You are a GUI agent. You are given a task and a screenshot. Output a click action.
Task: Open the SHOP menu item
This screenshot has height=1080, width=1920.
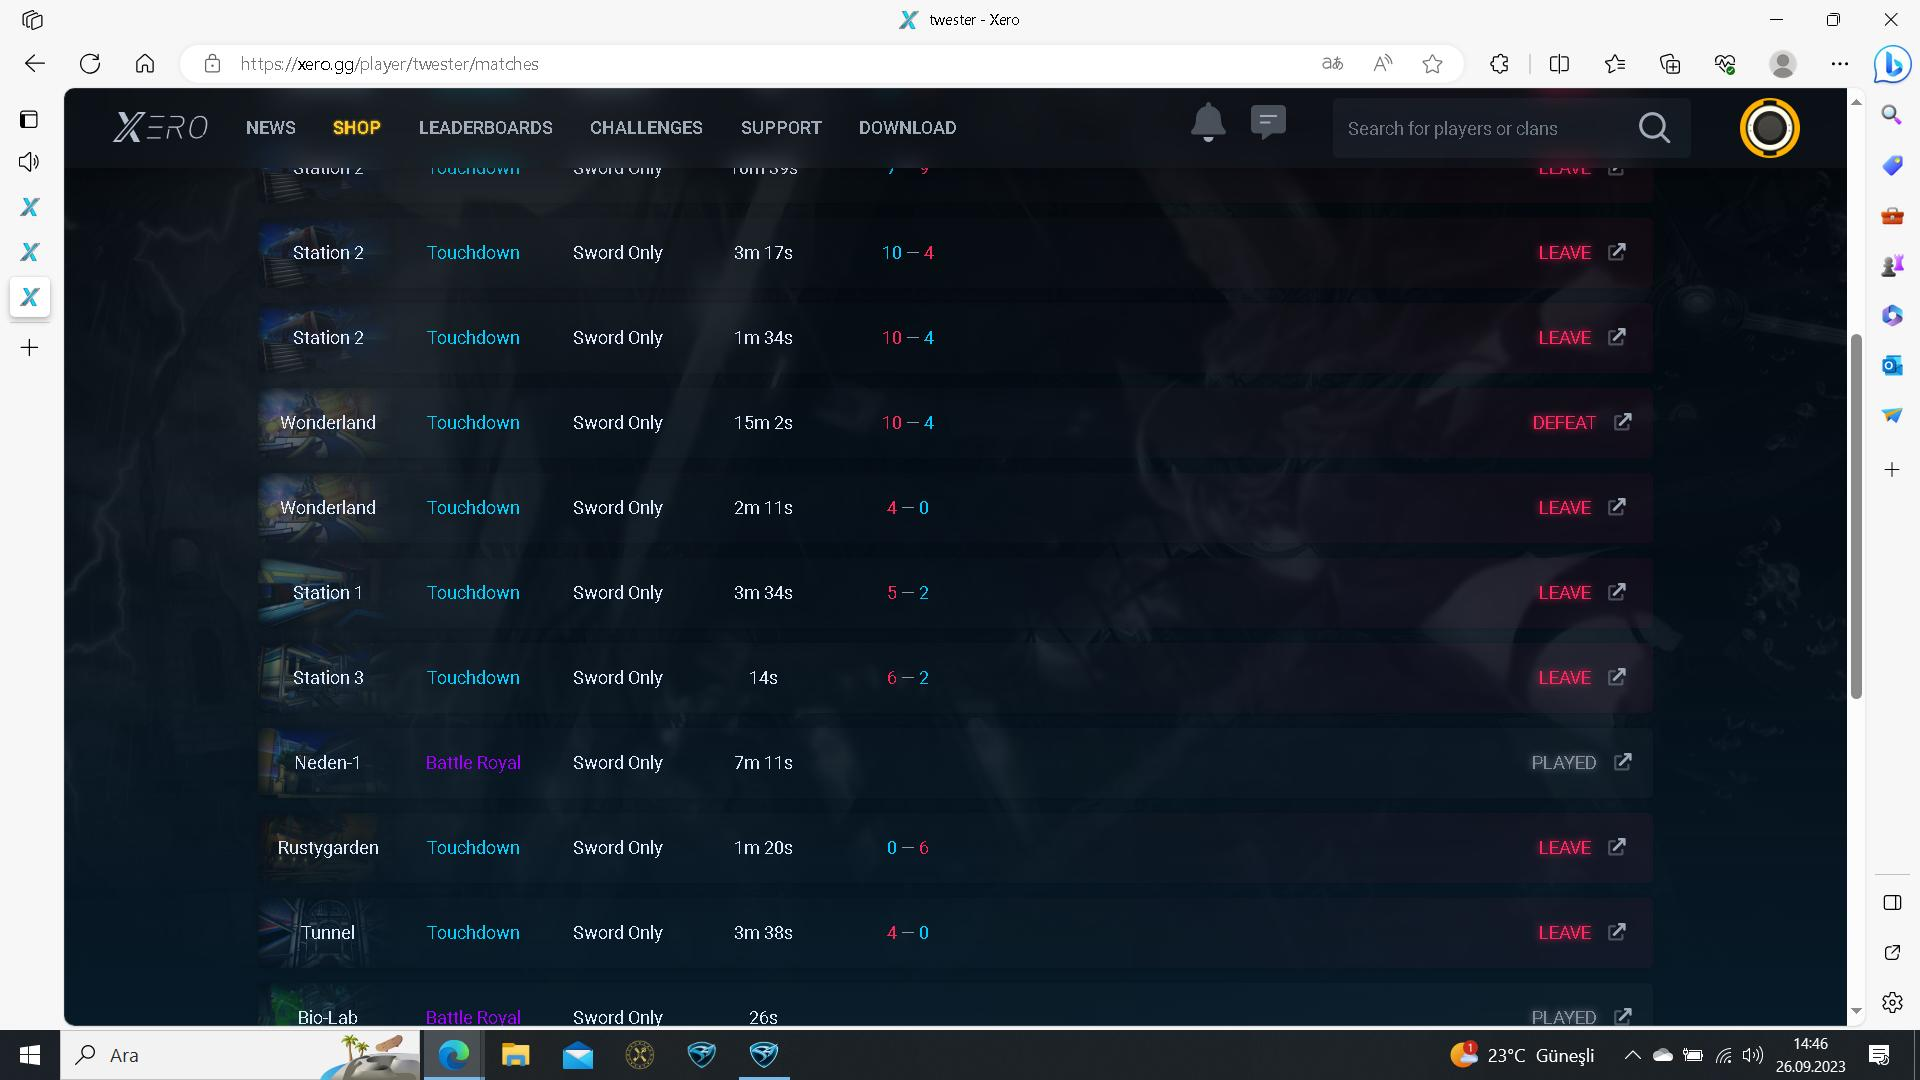(x=356, y=128)
